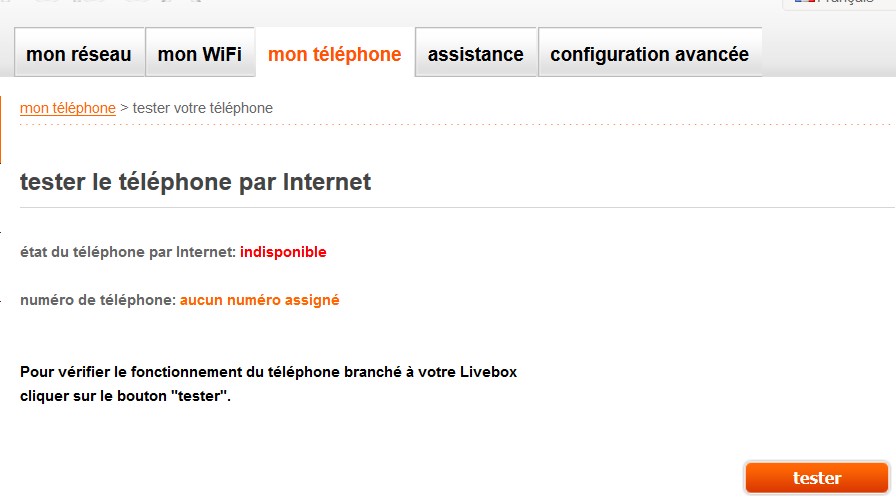This screenshot has height=501, width=896.
Task: Click the dotted line under the breadcrumb
Action: (x=450, y=125)
